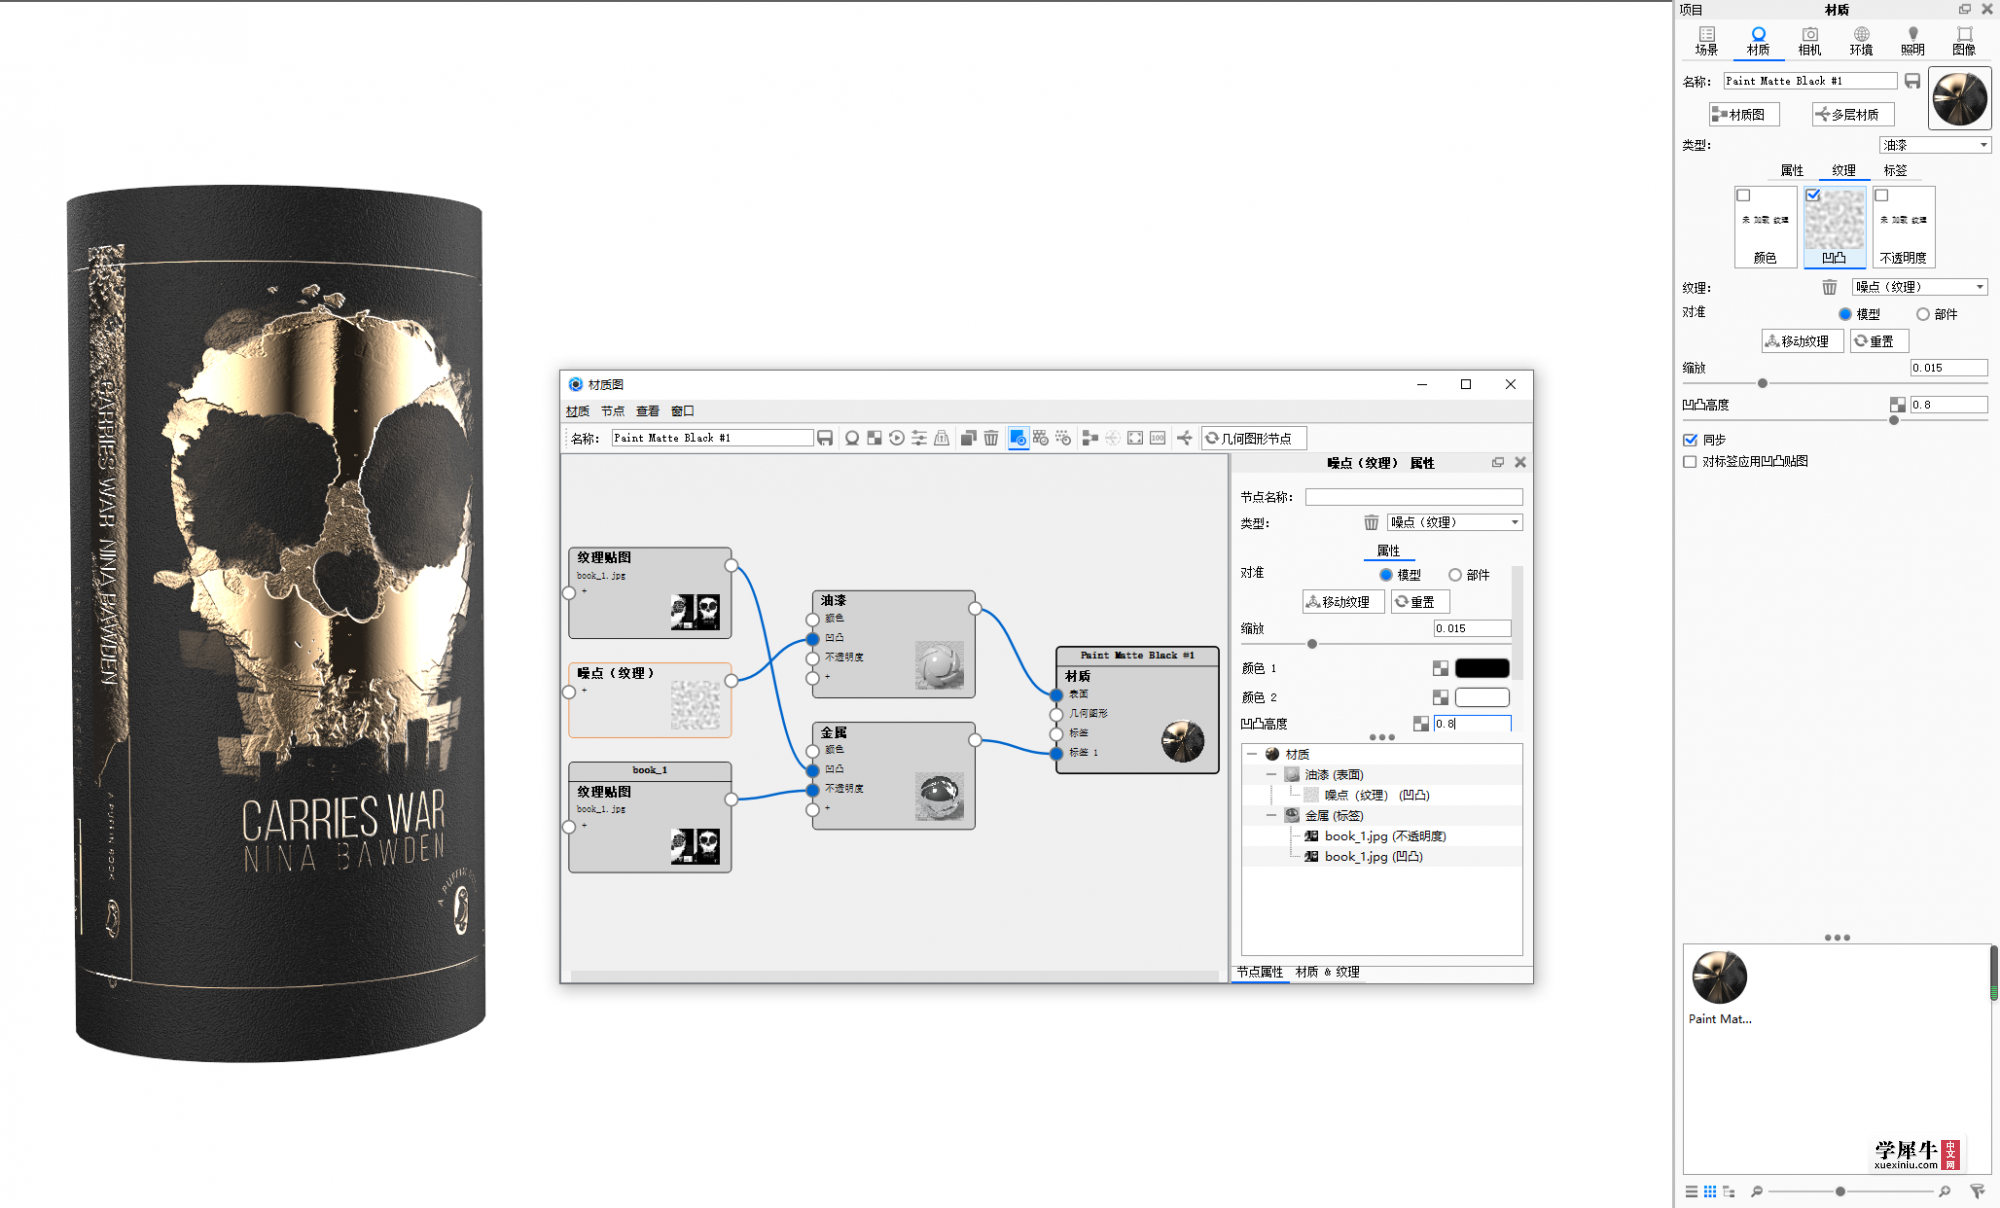2000x1208 pixels.
Task: Click the 几何图形节点 button
Action: [1254, 438]
